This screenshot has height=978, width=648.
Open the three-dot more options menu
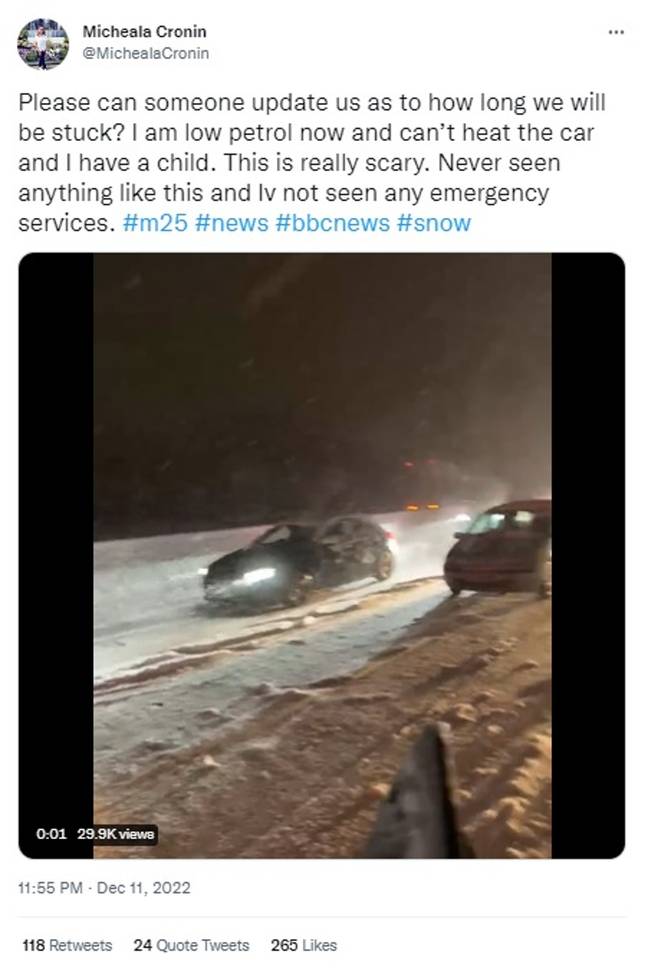pyautogui.click(x=616, y=32)
